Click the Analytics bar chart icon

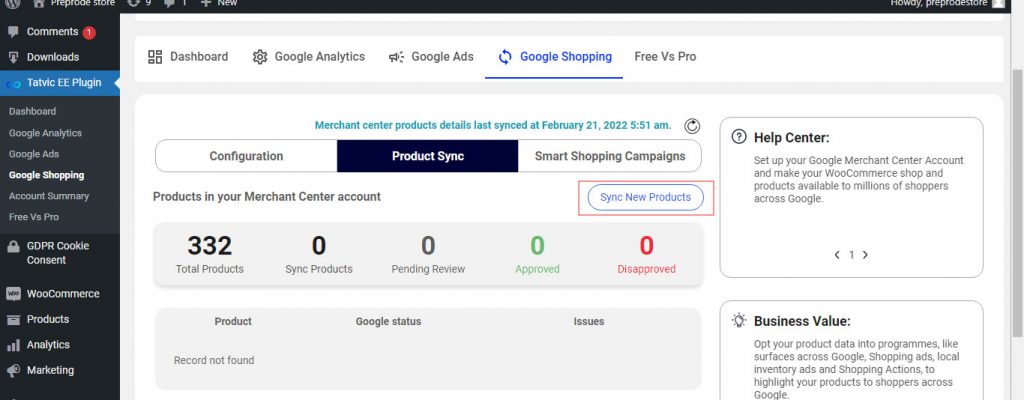point(13,345)
